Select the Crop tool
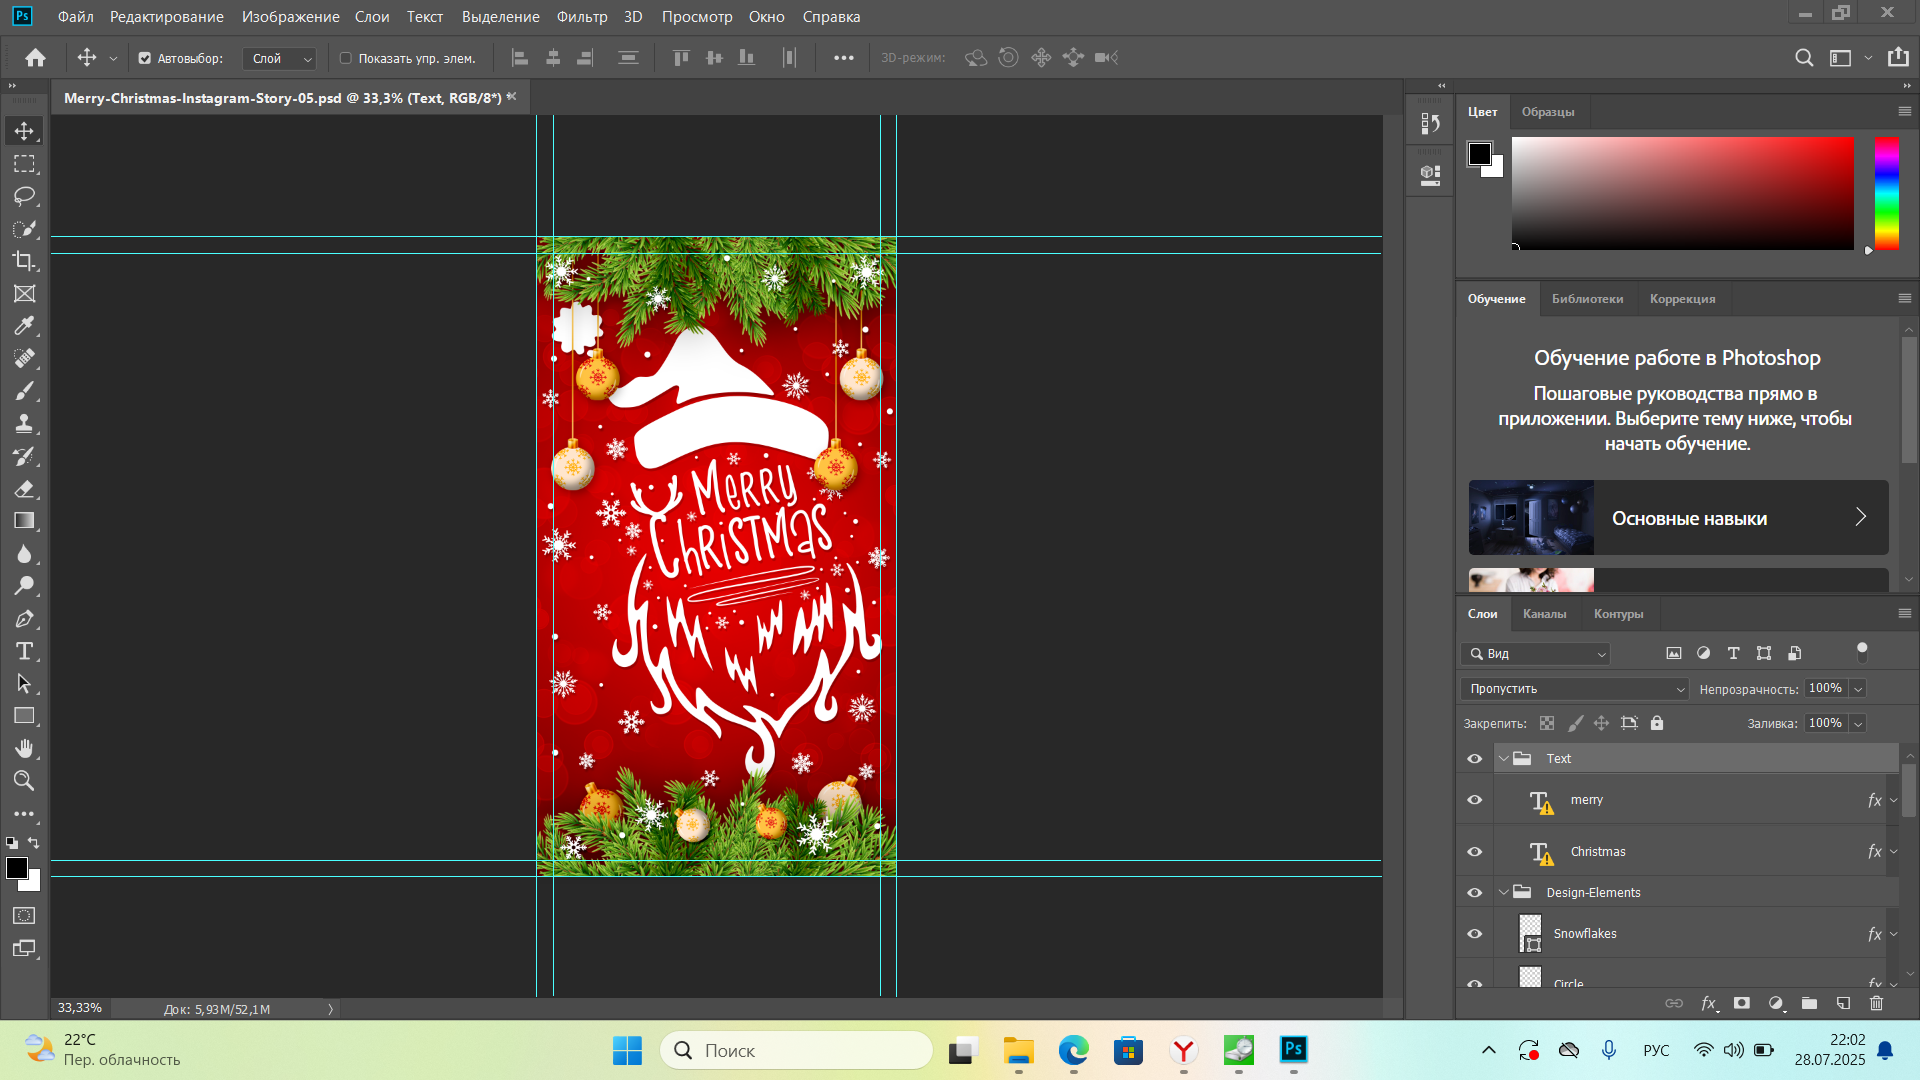The image size is (1920, 1080). pos(24,261)
